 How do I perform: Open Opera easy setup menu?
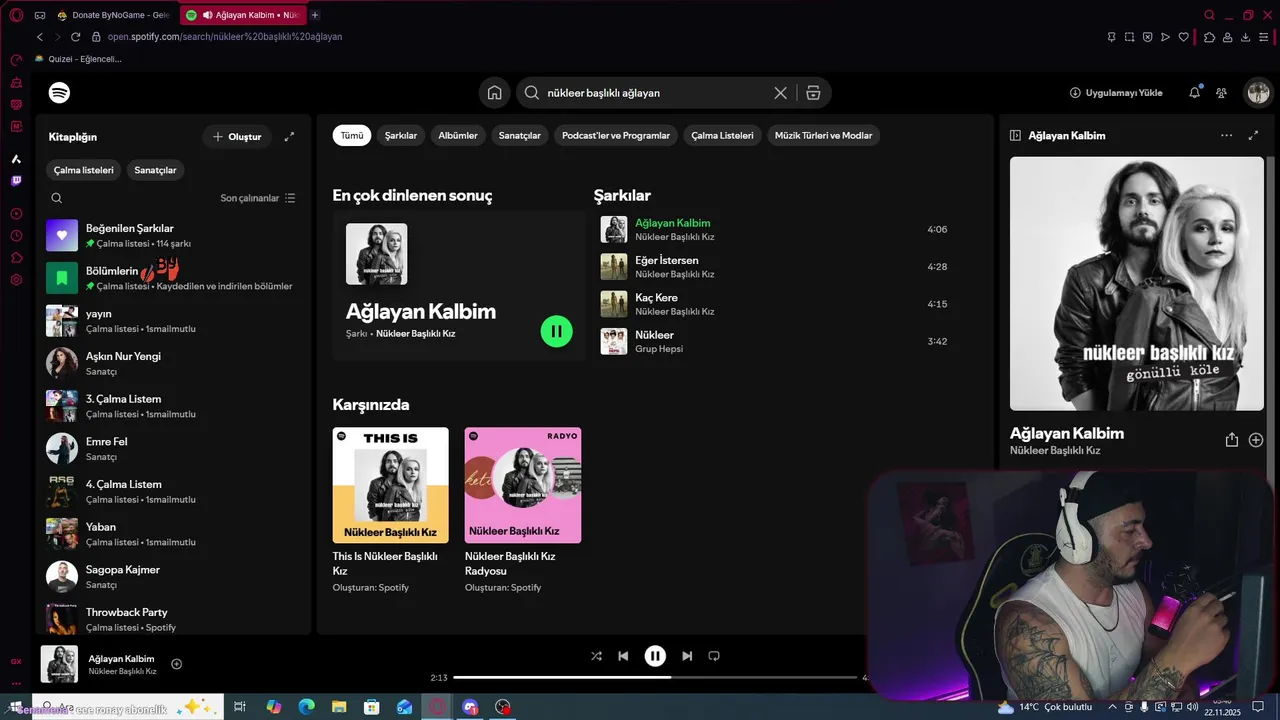point(1265,37)
